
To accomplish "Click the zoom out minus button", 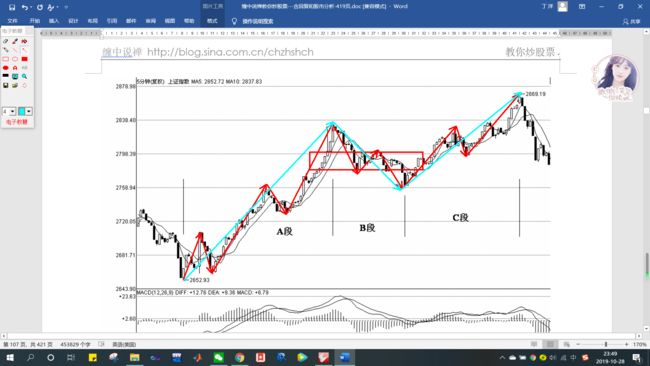I will tap(578, 344).
